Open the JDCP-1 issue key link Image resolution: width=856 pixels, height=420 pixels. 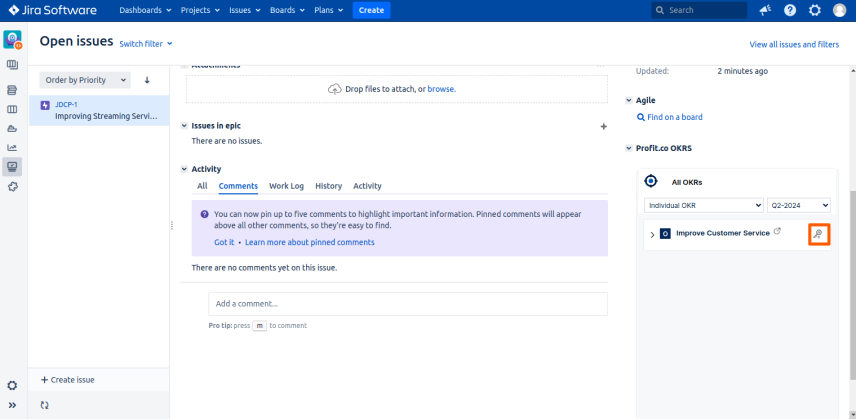click(66, 104)
